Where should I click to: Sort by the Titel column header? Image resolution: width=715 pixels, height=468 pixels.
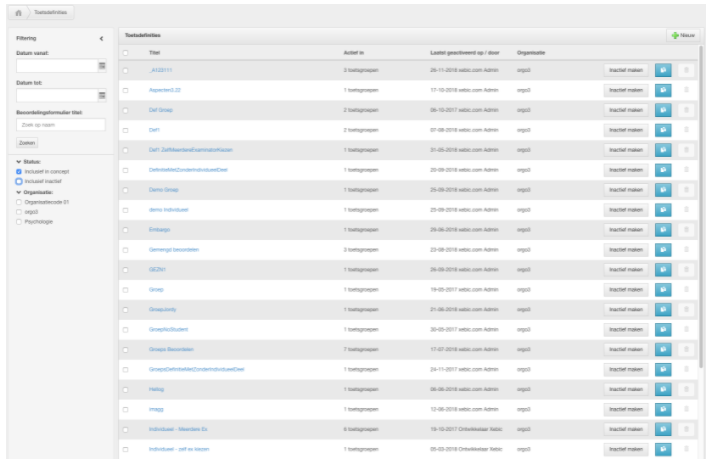(154, 52)
